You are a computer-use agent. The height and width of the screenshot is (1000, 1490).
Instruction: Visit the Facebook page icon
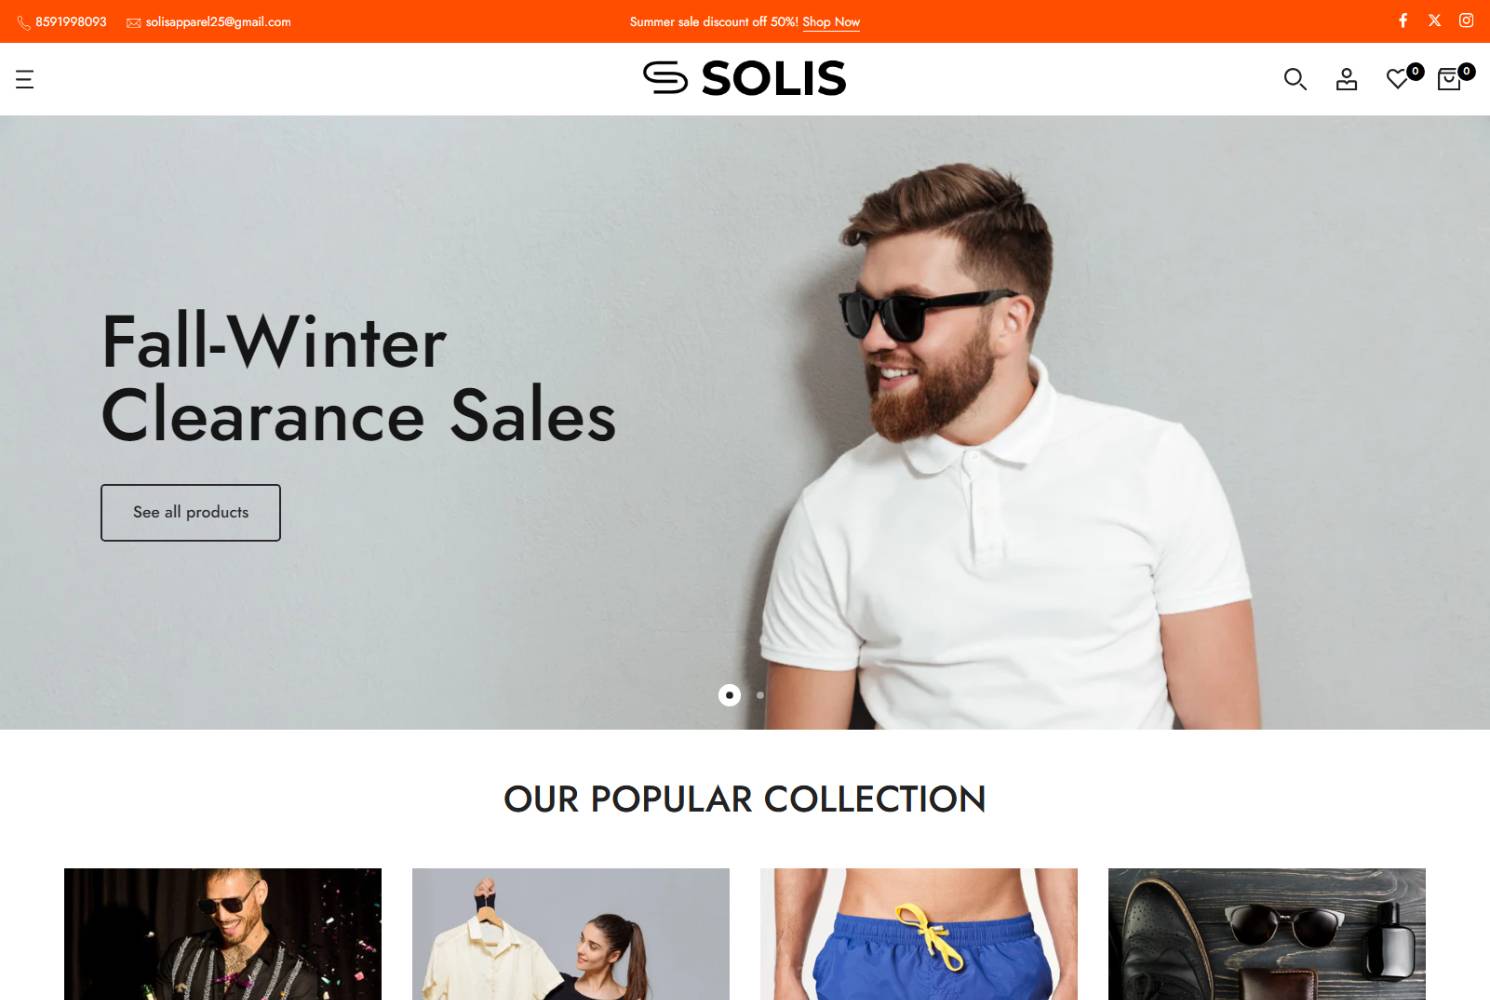[x=1403, y=20]
